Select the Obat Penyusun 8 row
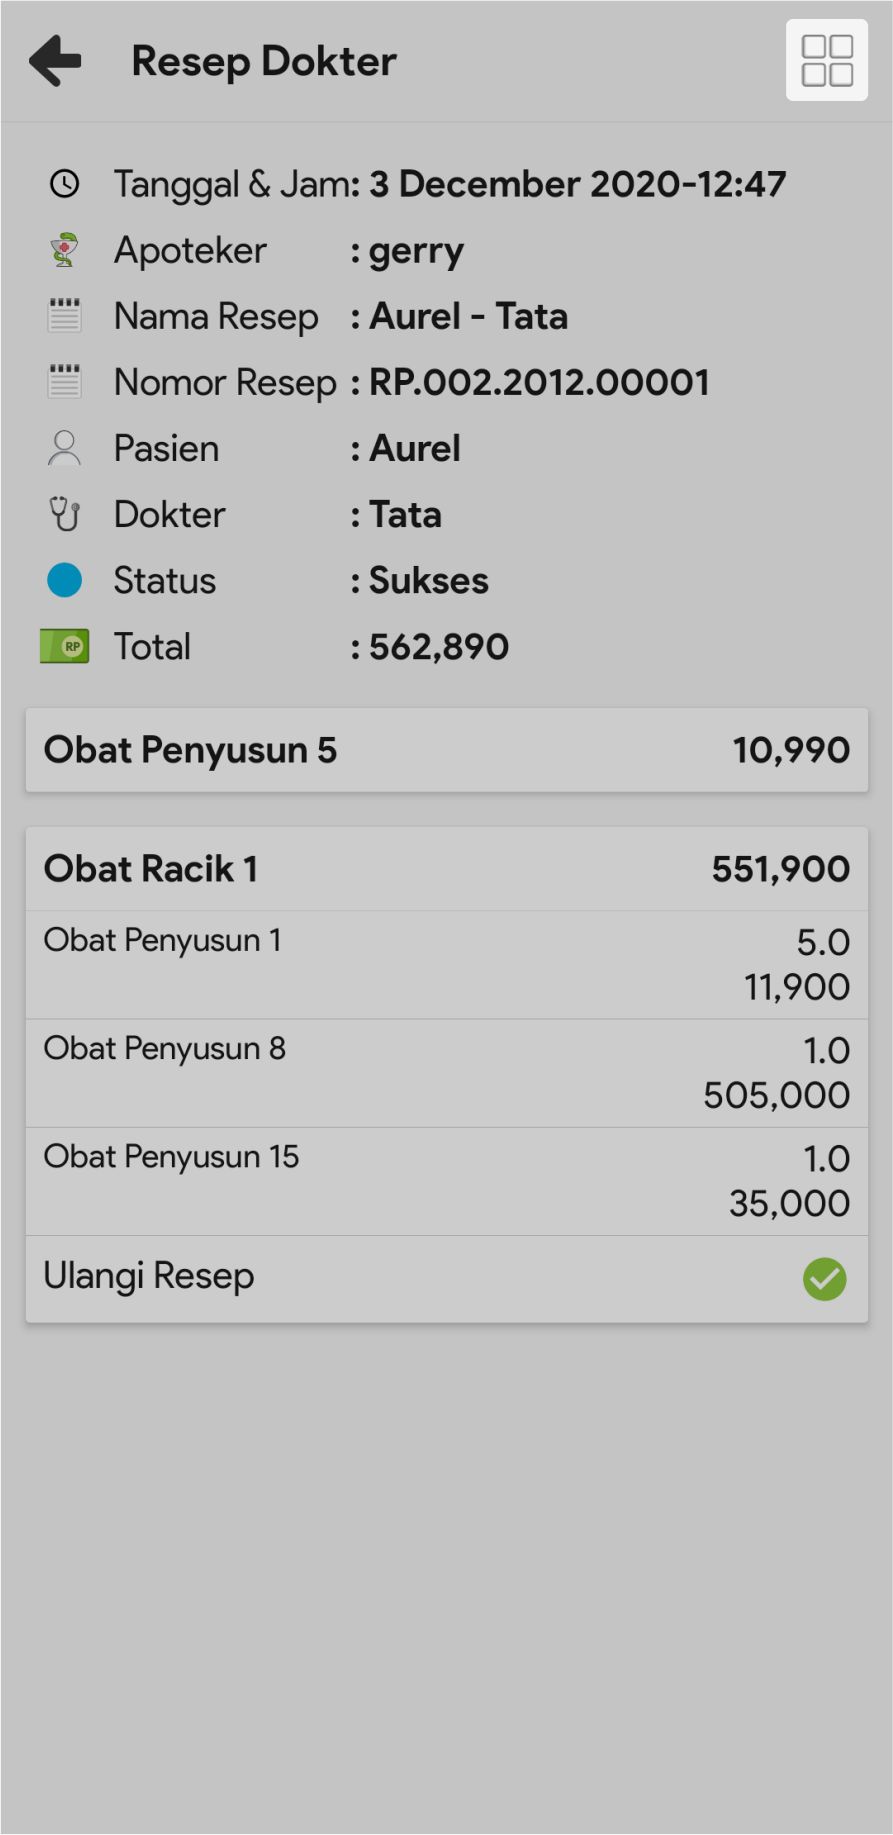893x1835 pixels. (x=446, y=1072)
